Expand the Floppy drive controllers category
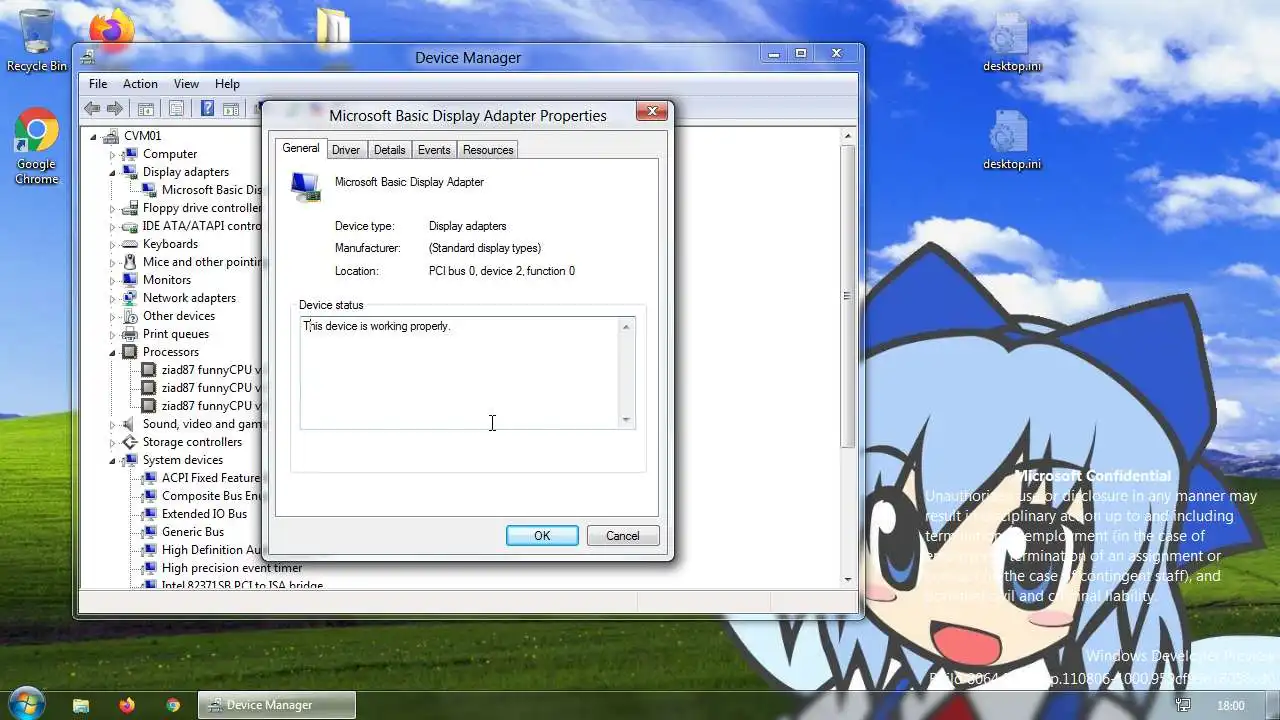The image size is (1280, 720). [x=113, y=208]
